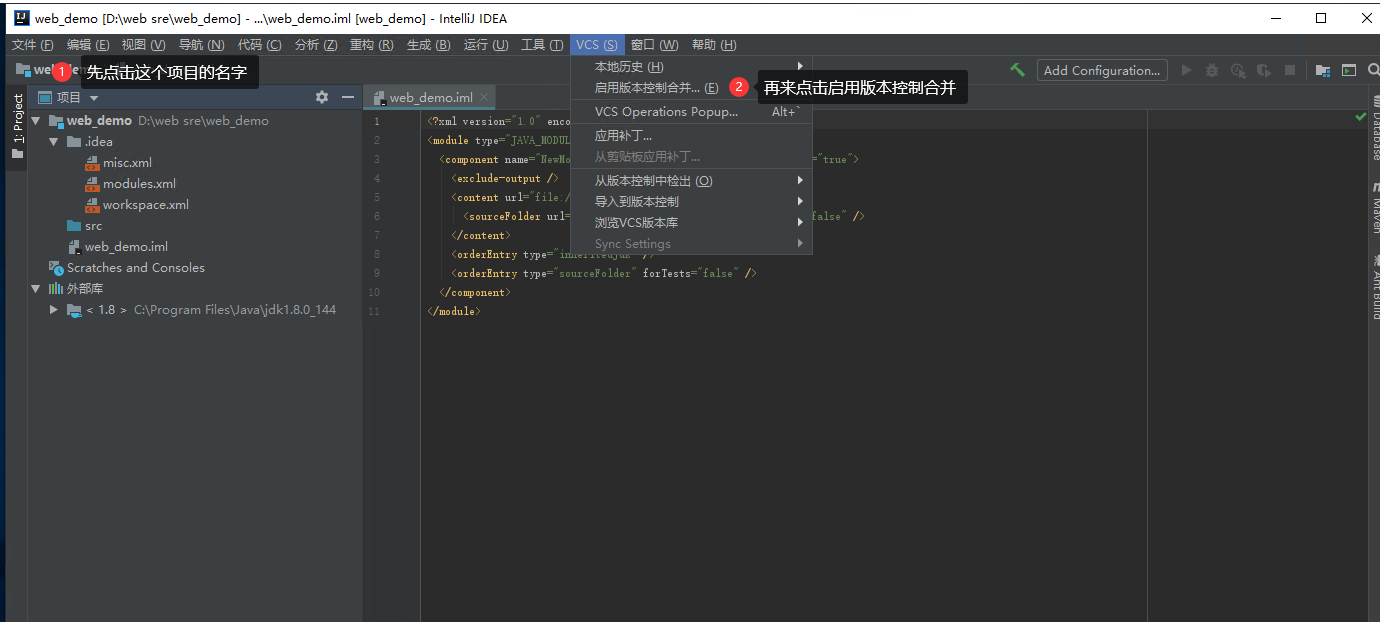
Task: Open Project view settings gear icon
Action: 322,97
